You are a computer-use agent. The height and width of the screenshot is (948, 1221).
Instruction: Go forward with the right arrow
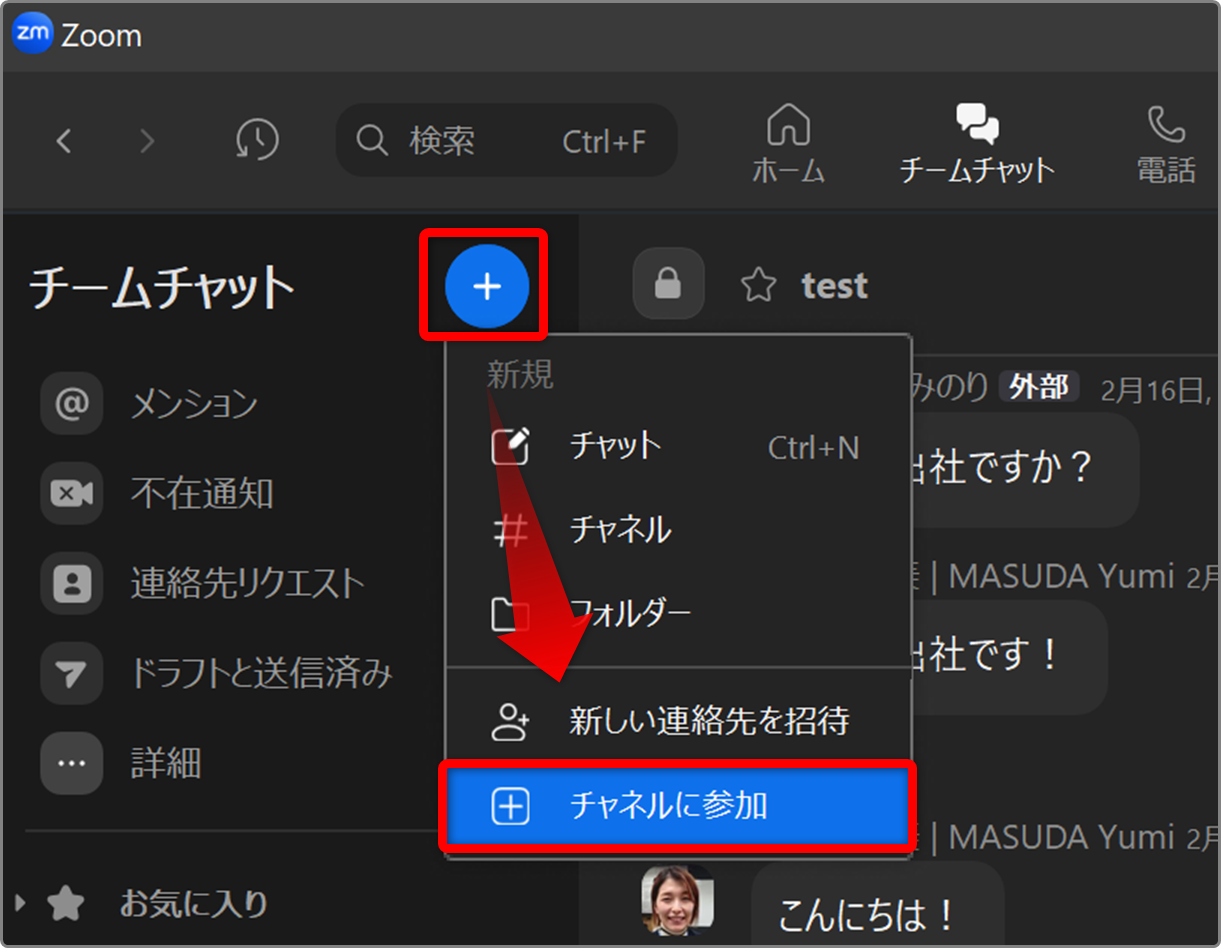pos(147,141)
